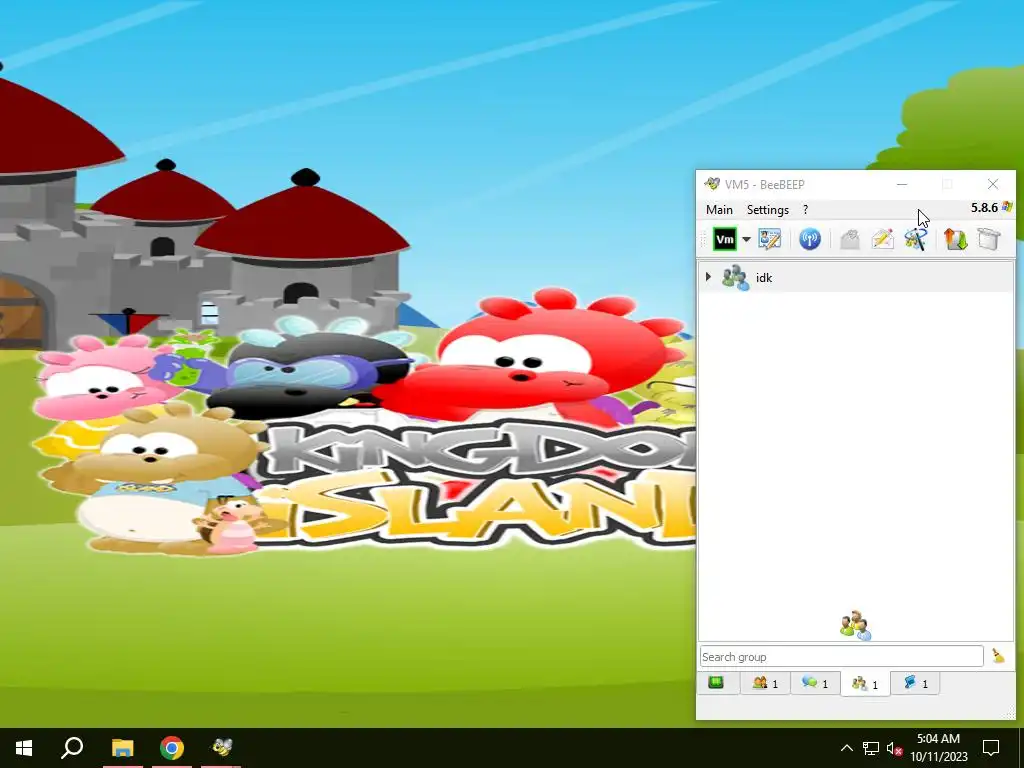Viewport: 1024px width, 768px height.
Task: Open Google Chrome from the taskbar
Action: point(172,748)
